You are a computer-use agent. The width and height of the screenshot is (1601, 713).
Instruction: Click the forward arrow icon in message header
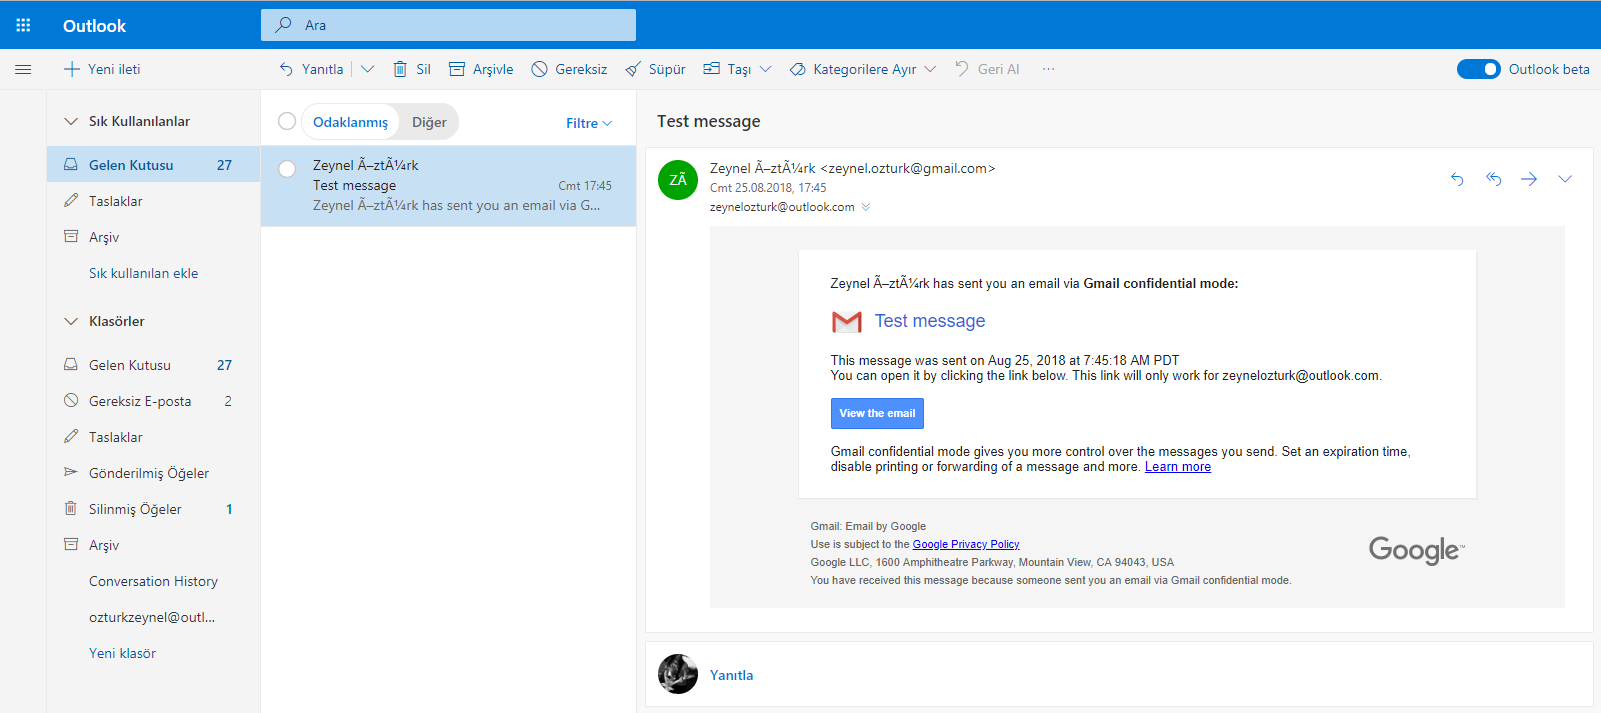(1529, 179)
